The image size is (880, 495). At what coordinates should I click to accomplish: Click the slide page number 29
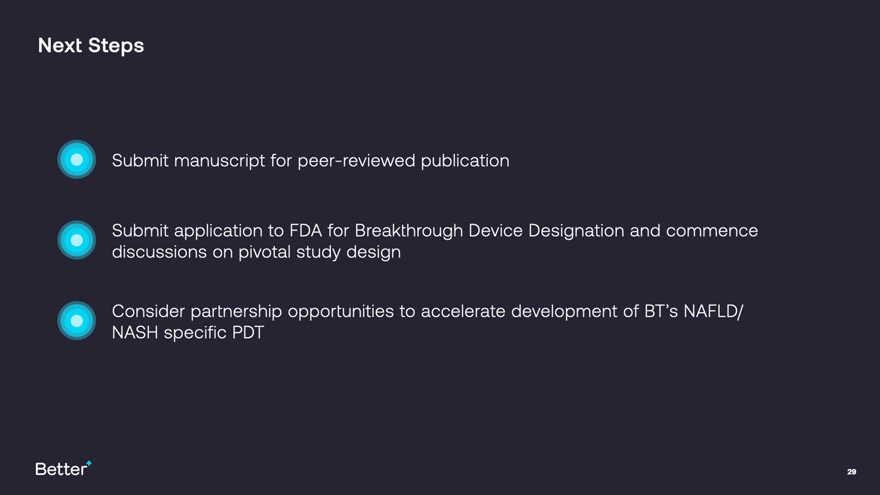click(x=851, y=471)
